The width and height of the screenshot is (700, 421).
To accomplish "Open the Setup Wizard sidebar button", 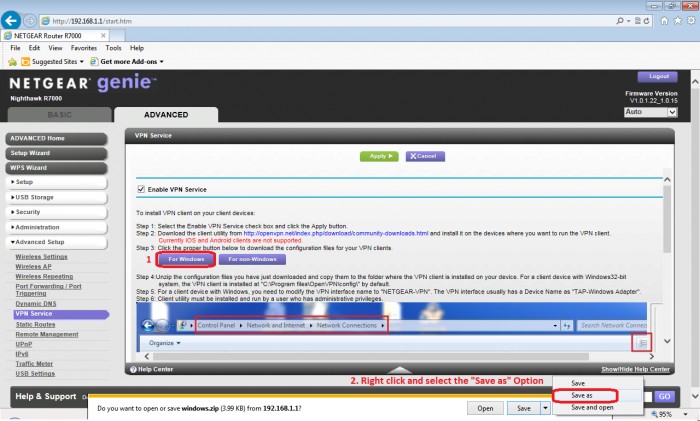I will (56, 154).
